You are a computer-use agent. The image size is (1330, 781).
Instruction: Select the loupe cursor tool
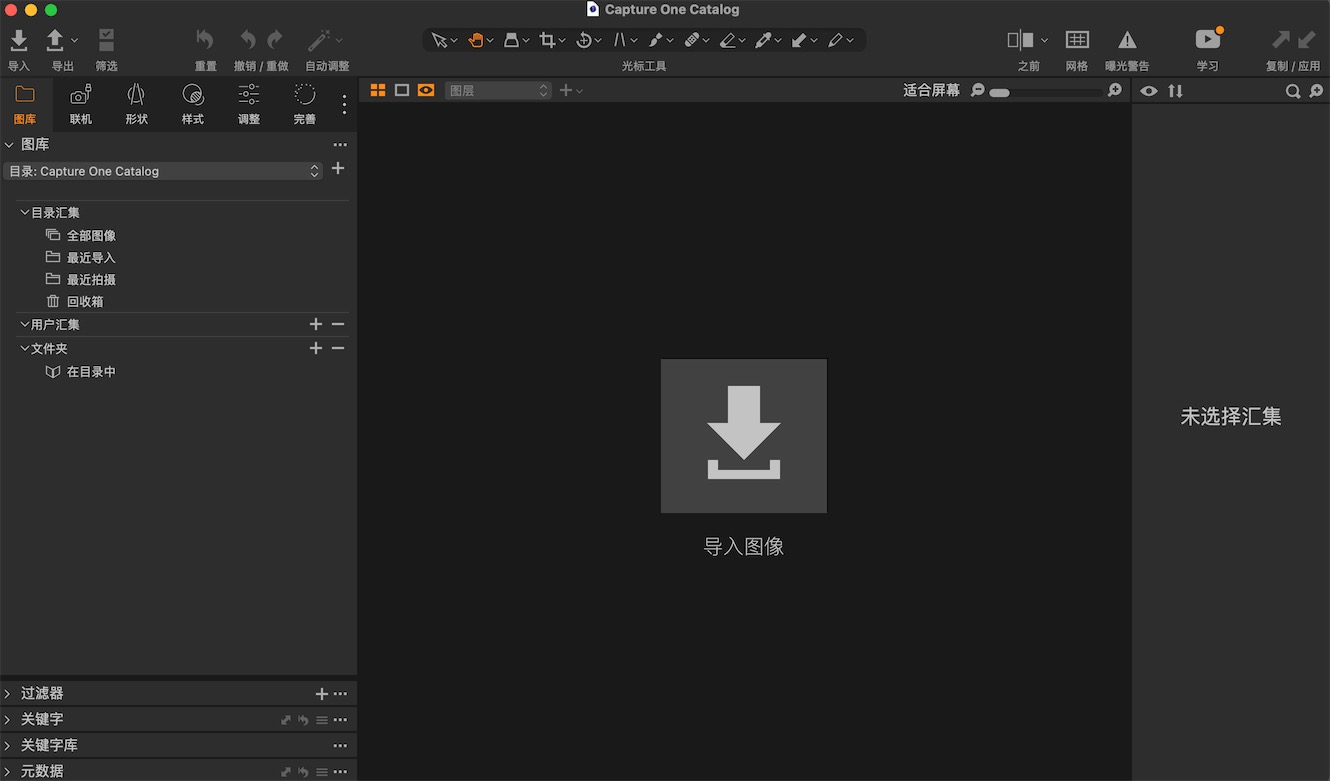pos(511,40)
